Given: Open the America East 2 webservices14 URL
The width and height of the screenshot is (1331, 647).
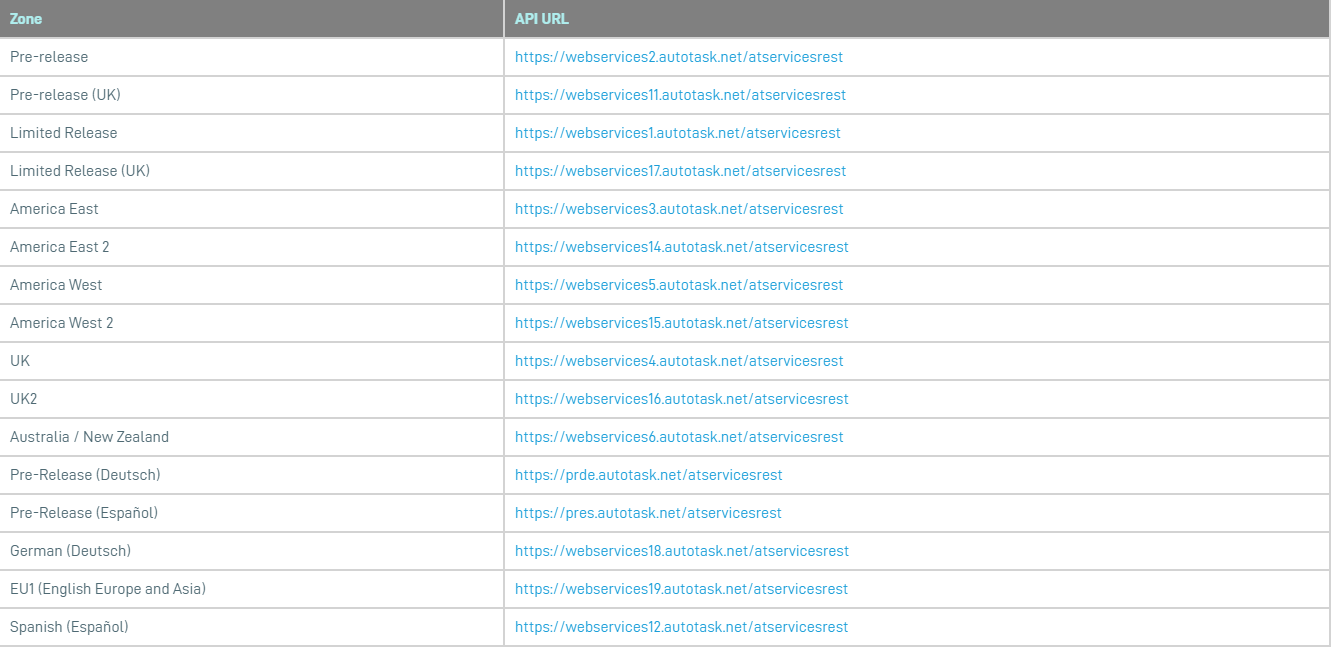Looking at the screenshot, I should (x=681, y=247).
